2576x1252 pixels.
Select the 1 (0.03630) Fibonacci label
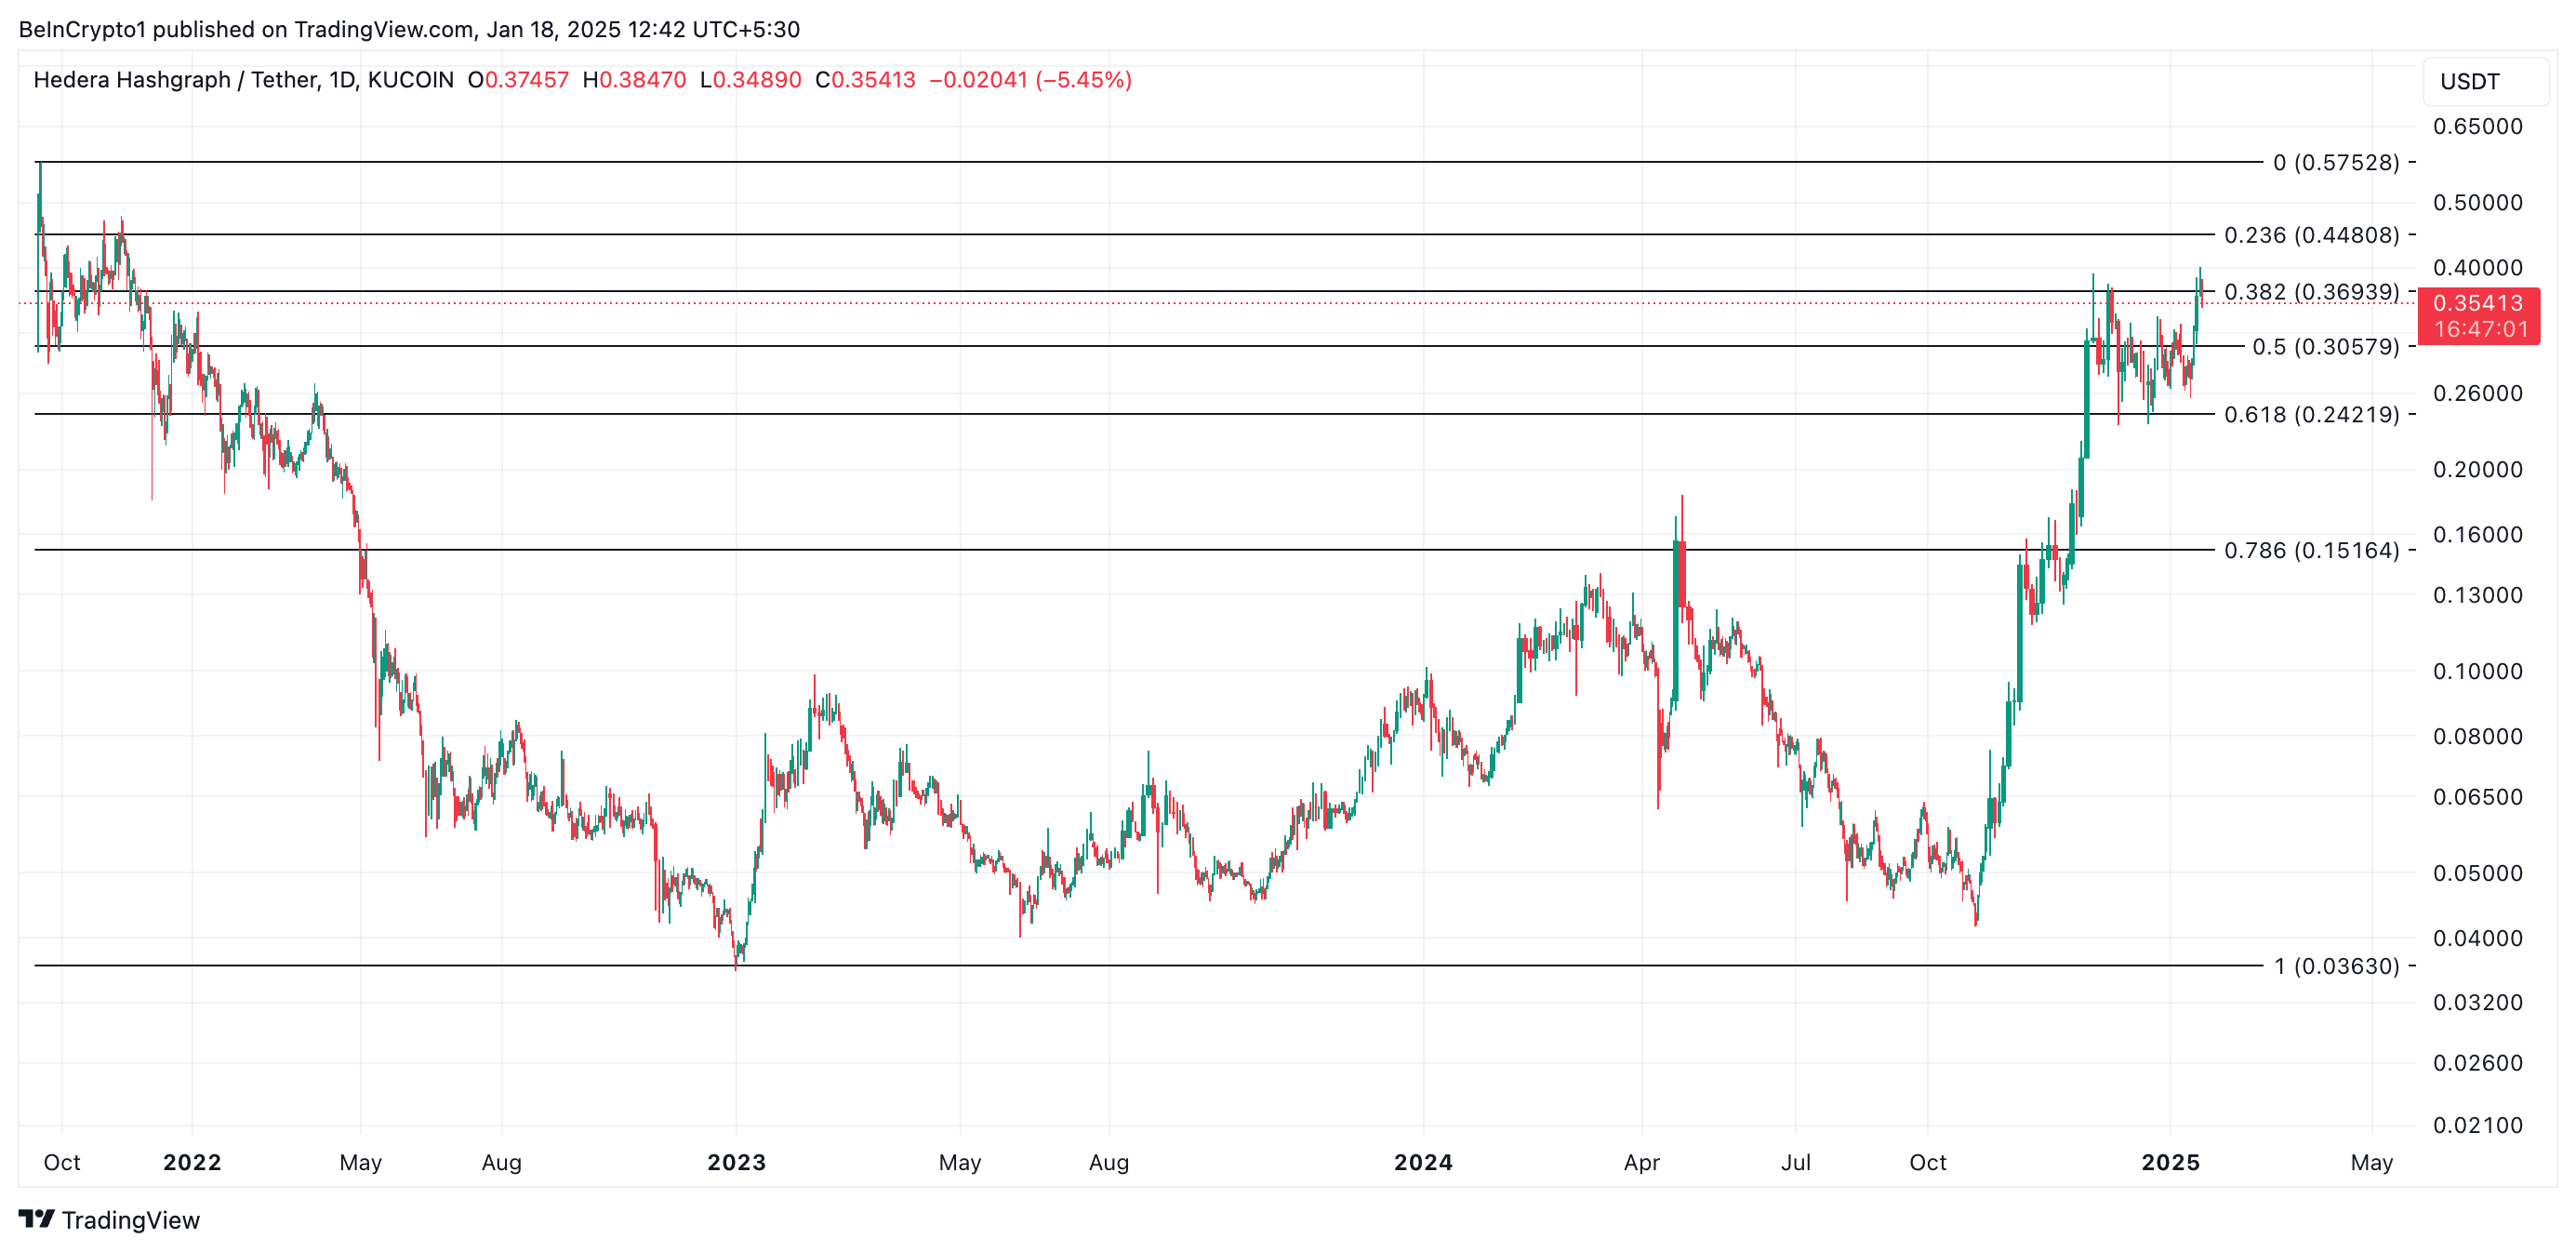click(2335, 966)
